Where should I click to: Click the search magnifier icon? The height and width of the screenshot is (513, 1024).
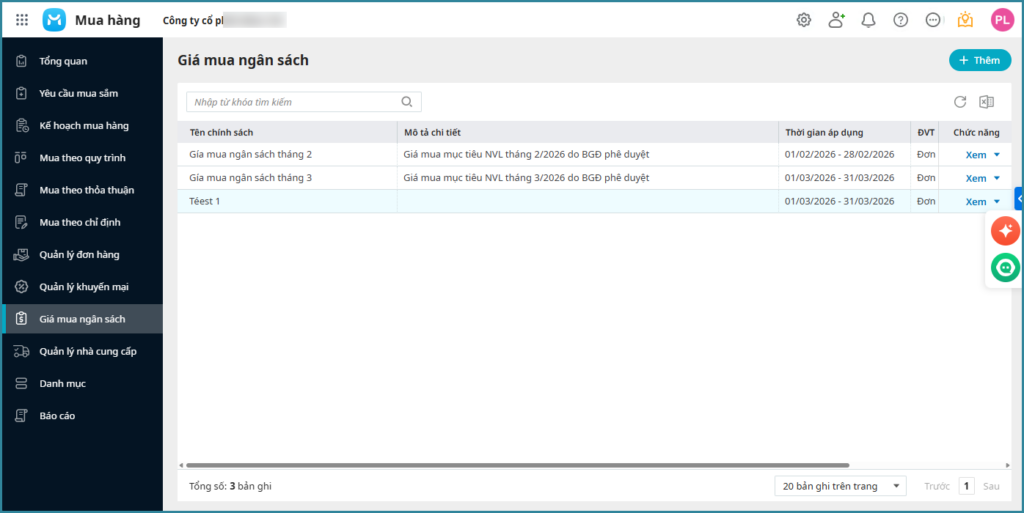pyautogui.click(x=407, y=102)
